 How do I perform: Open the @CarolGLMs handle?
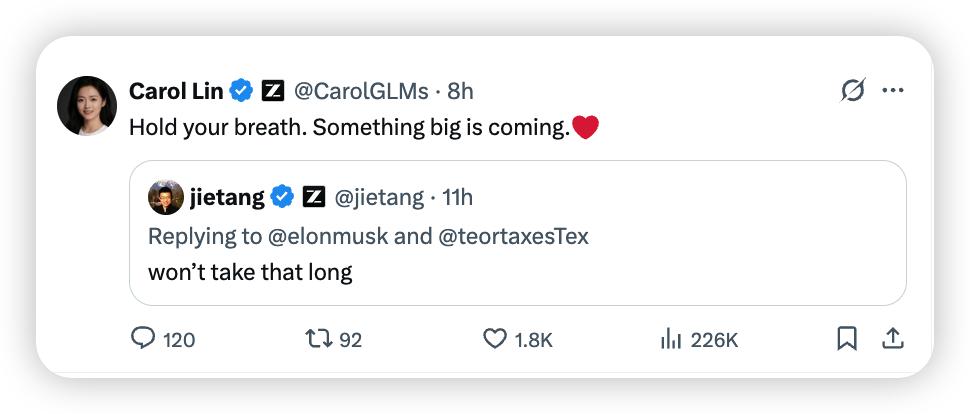[x=361, y=91]
